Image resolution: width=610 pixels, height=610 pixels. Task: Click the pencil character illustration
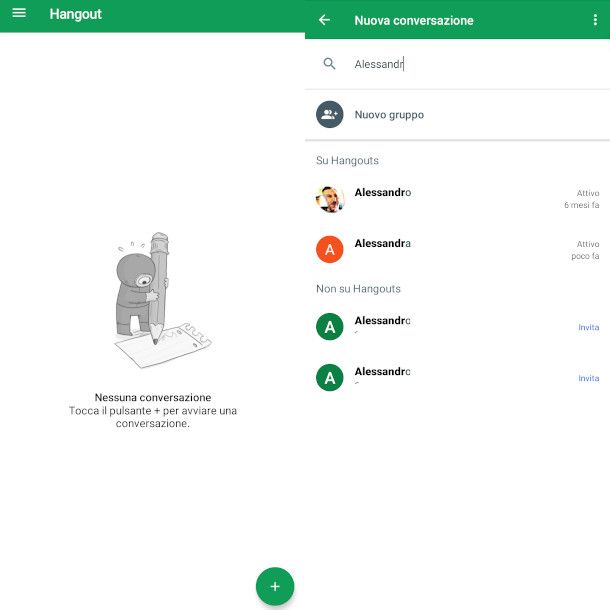pos(163,300)
